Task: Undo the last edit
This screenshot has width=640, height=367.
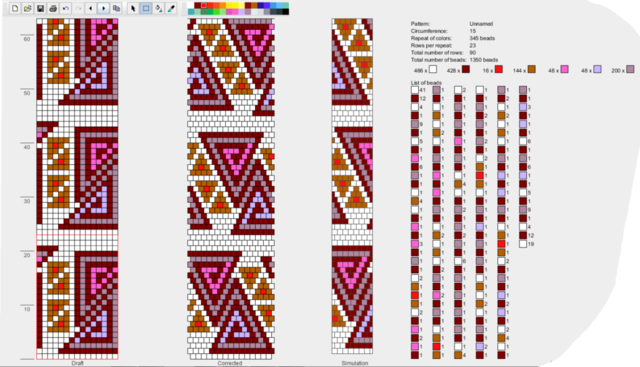Action: (66, 8)
